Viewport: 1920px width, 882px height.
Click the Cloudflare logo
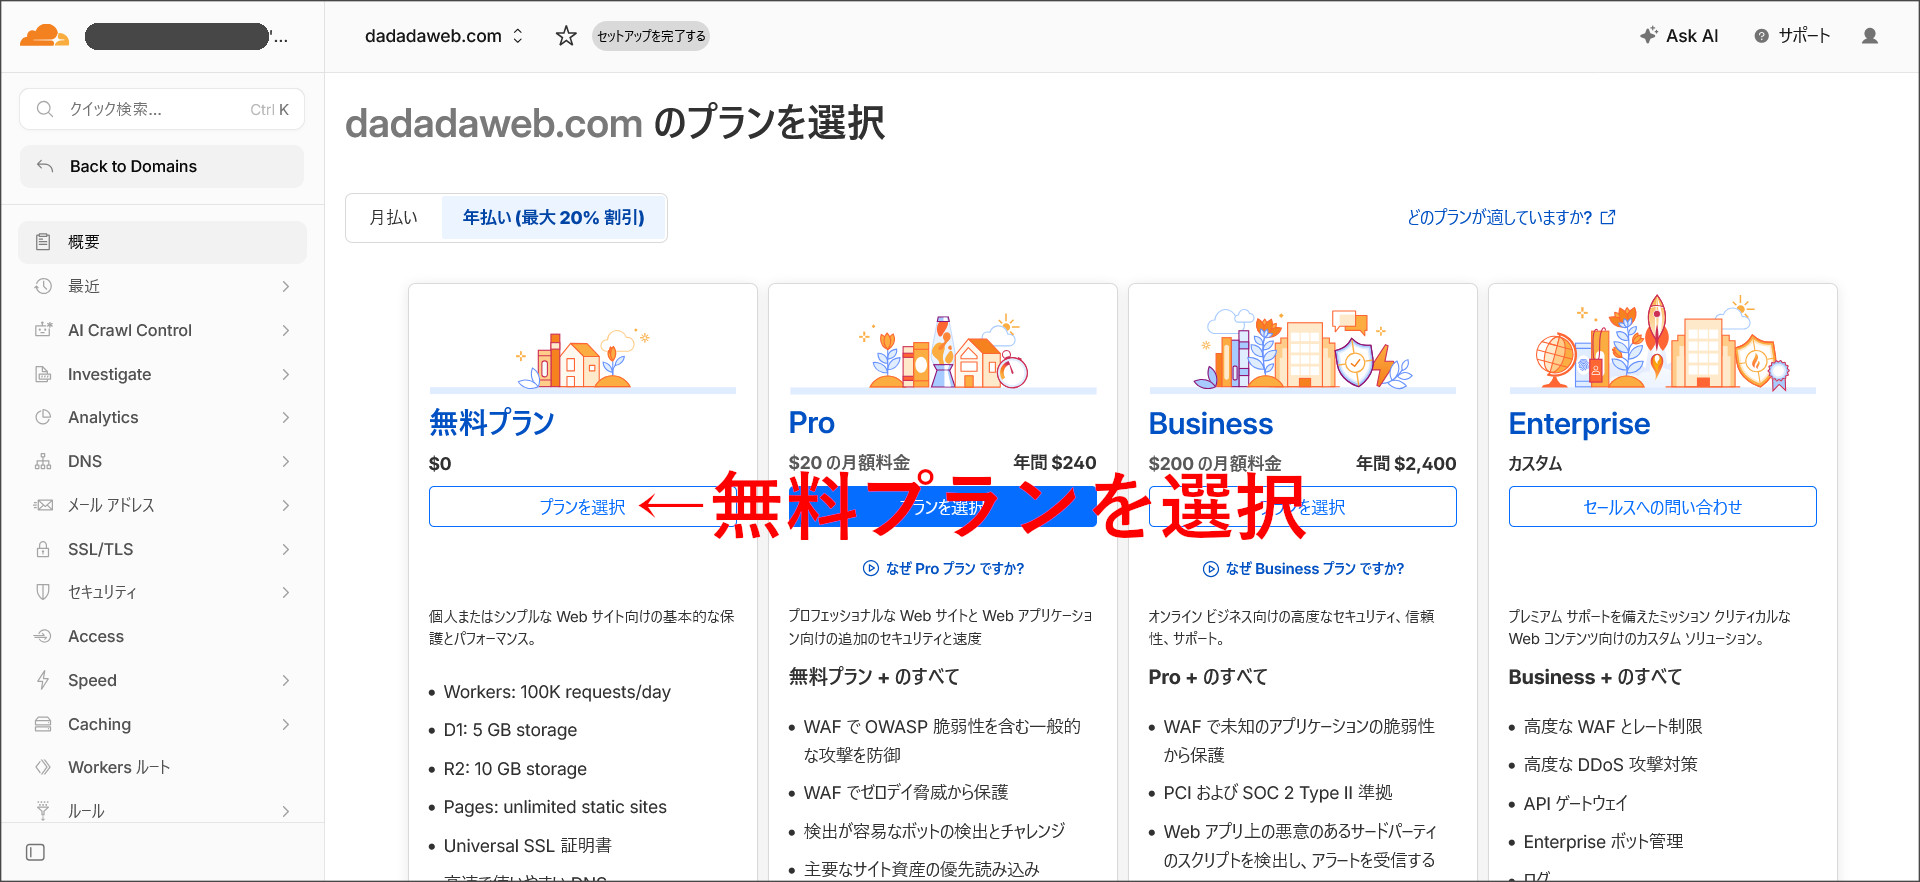(44, 36)
